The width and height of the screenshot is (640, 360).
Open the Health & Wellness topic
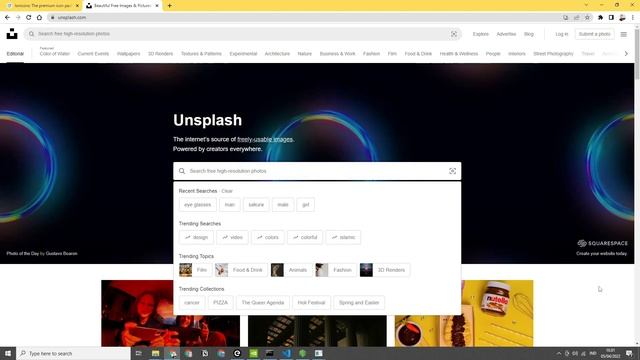click(459, 53)
